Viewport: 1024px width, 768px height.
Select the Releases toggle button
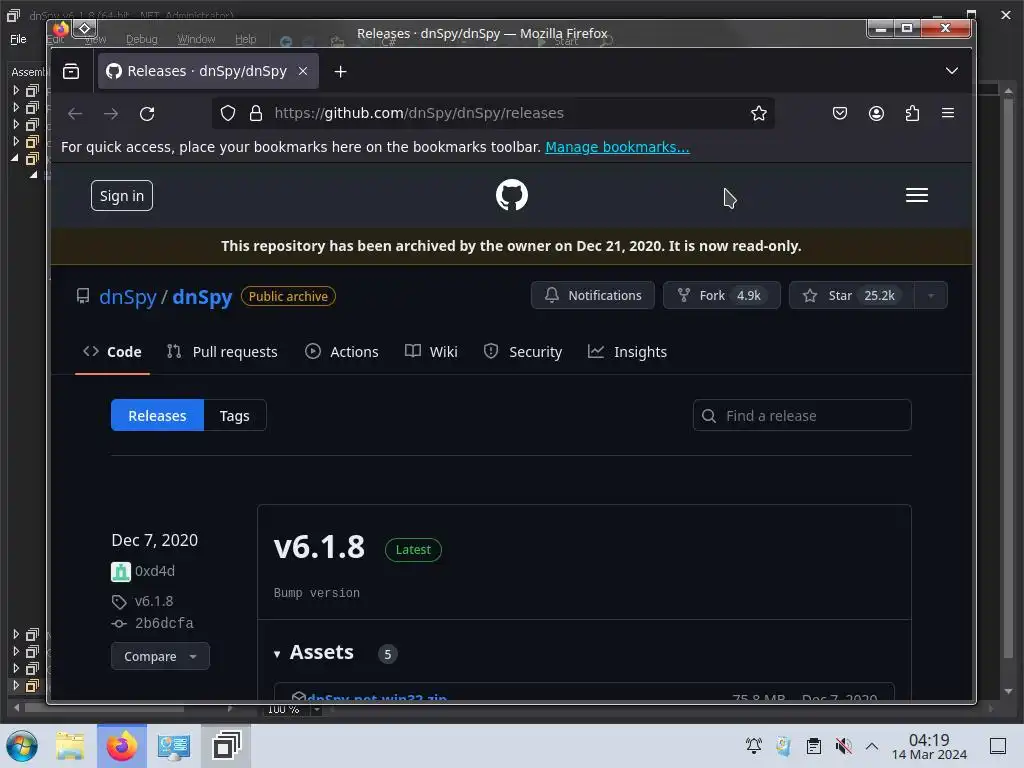pyautogui.click(x=157, y=415)
